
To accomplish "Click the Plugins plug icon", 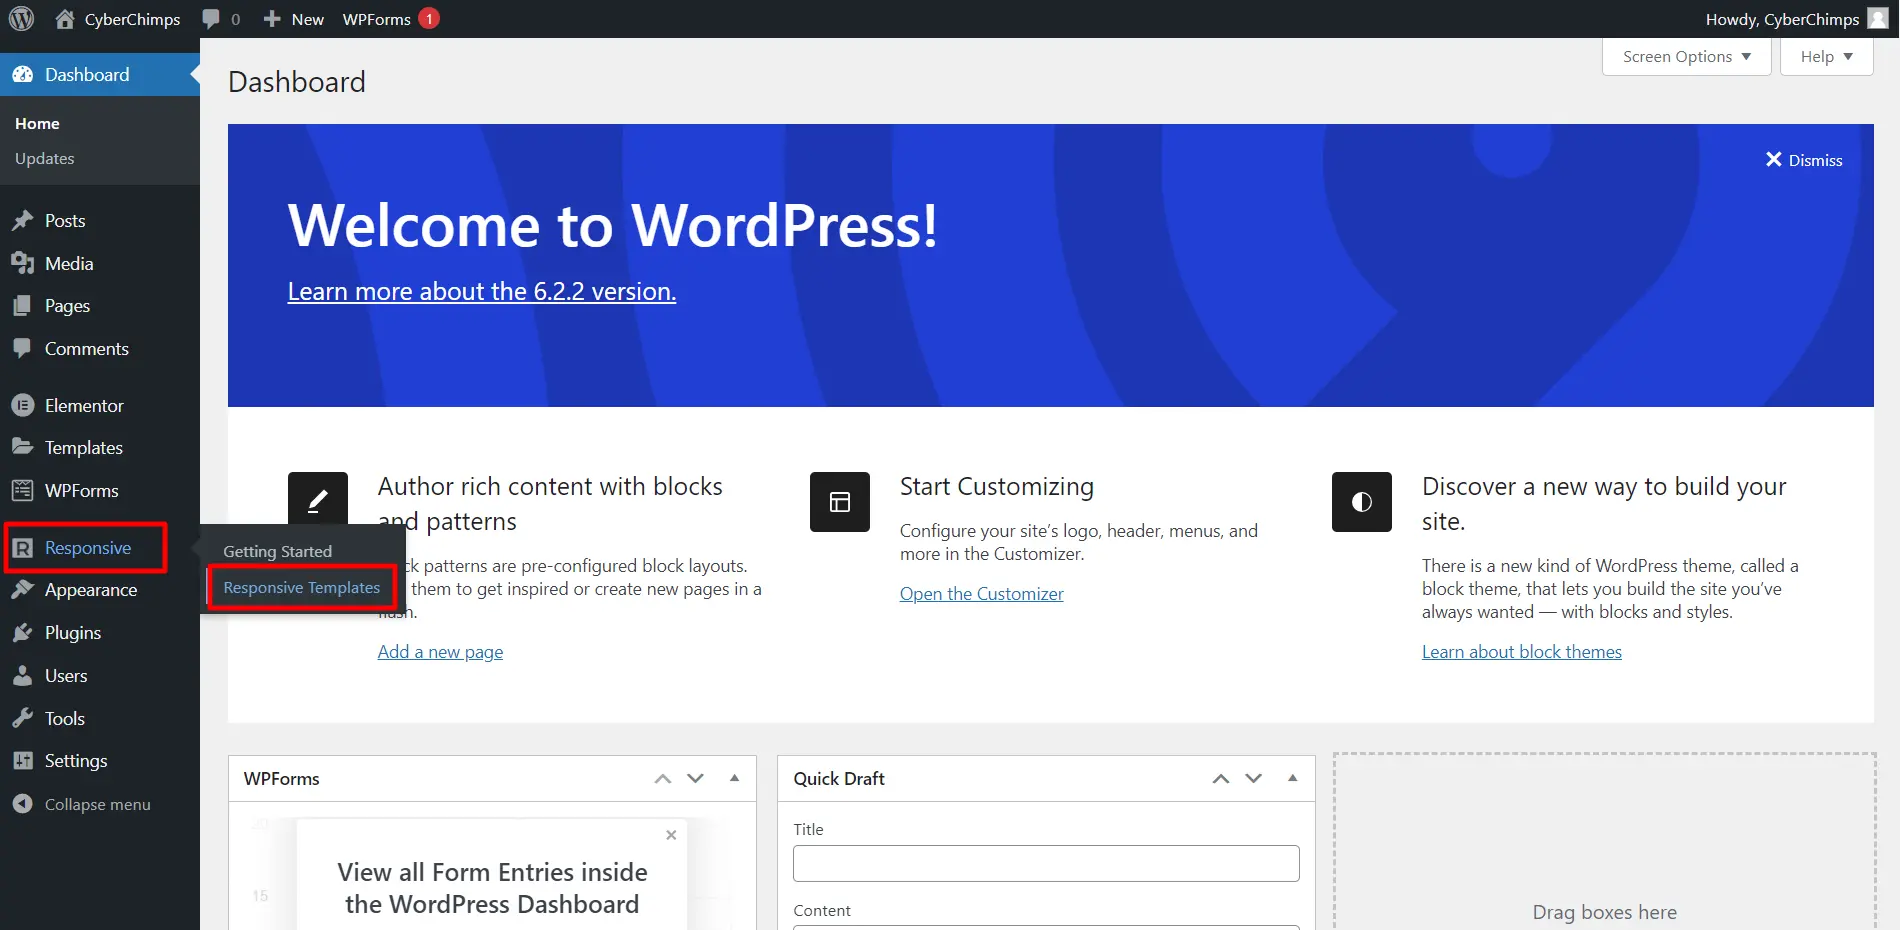I will (x=23, y=633).
